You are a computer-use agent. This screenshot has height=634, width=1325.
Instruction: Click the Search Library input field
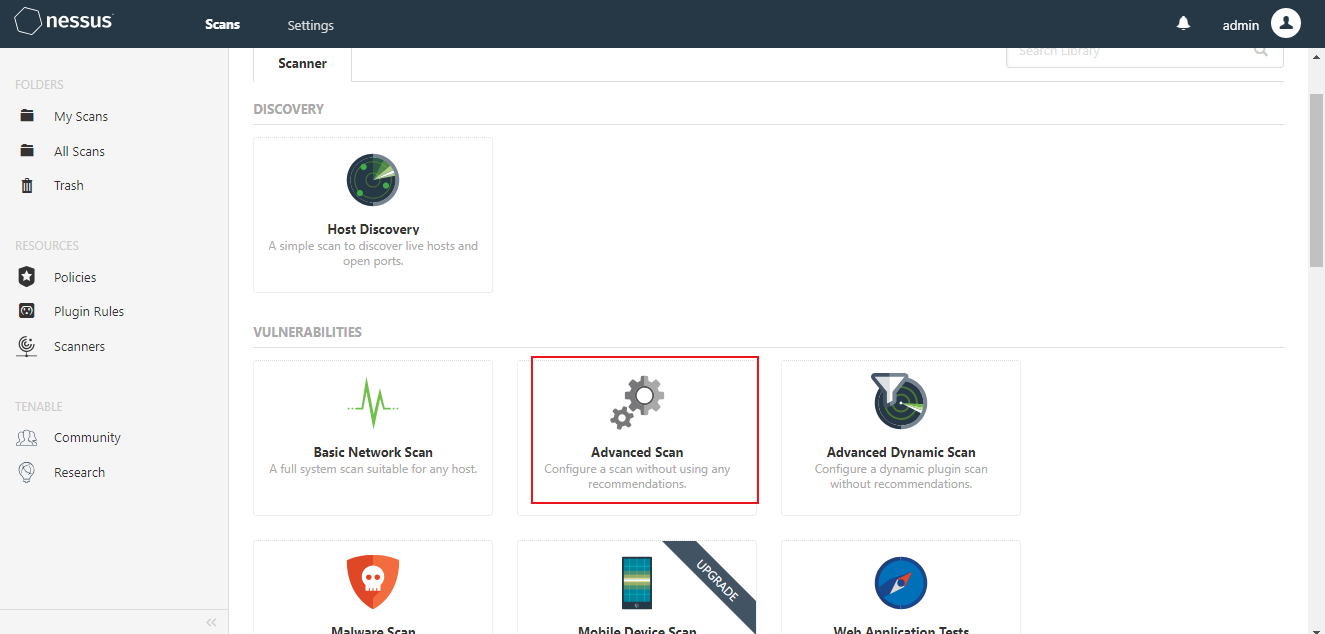point(1145,54)
